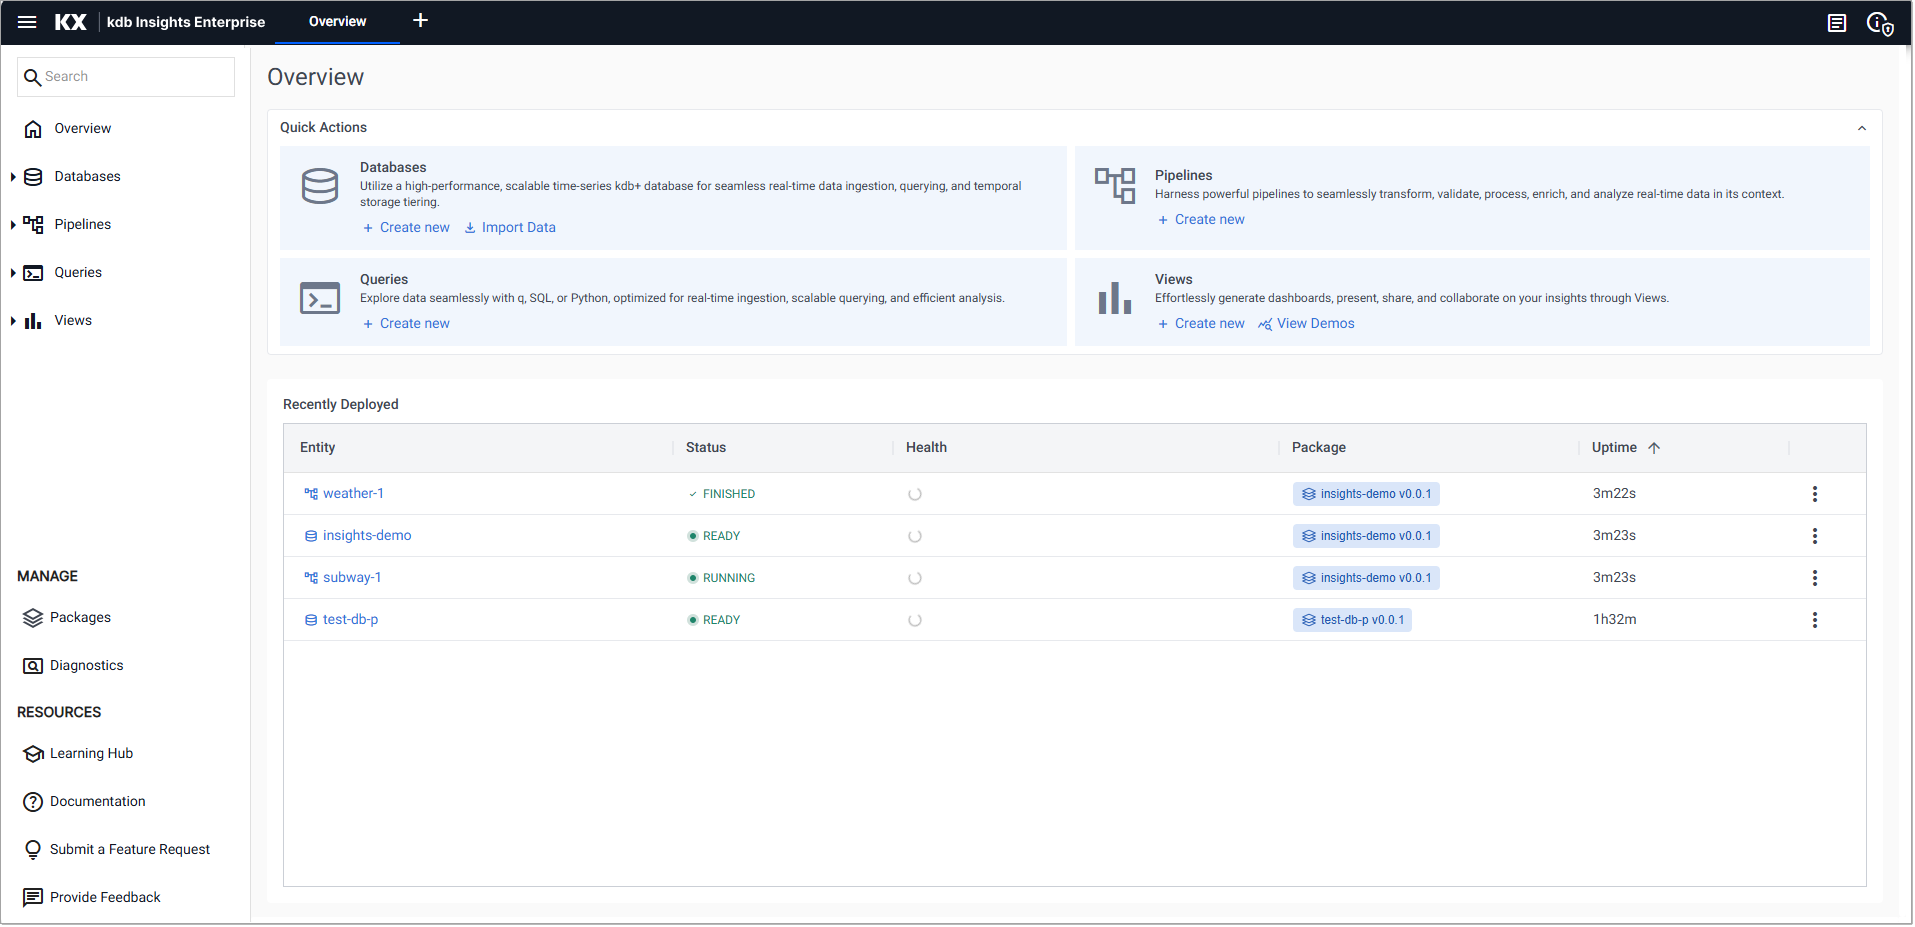Image resolution: width=1915 pixels, height=927 pixels.
Task: Select the Pipelines icon in the sidebar
Action: coord(33,224)
